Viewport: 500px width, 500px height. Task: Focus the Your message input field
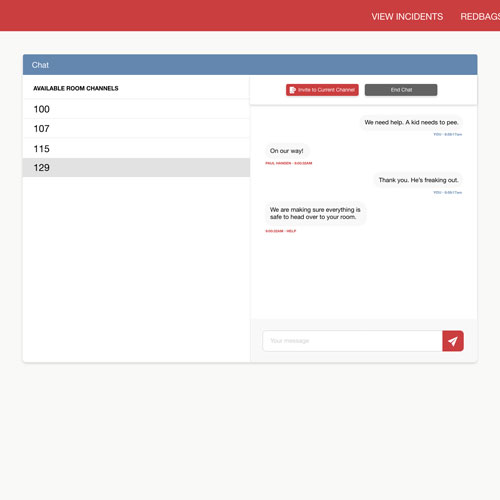click(x=352, y=341)
